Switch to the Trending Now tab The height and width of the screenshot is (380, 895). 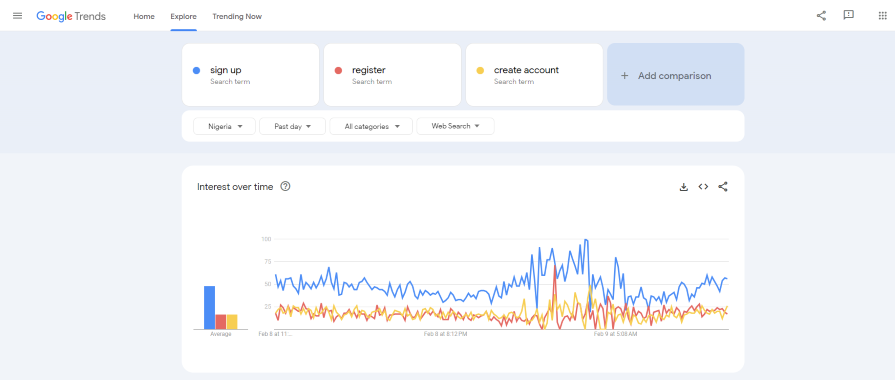[x=237, y=17]
